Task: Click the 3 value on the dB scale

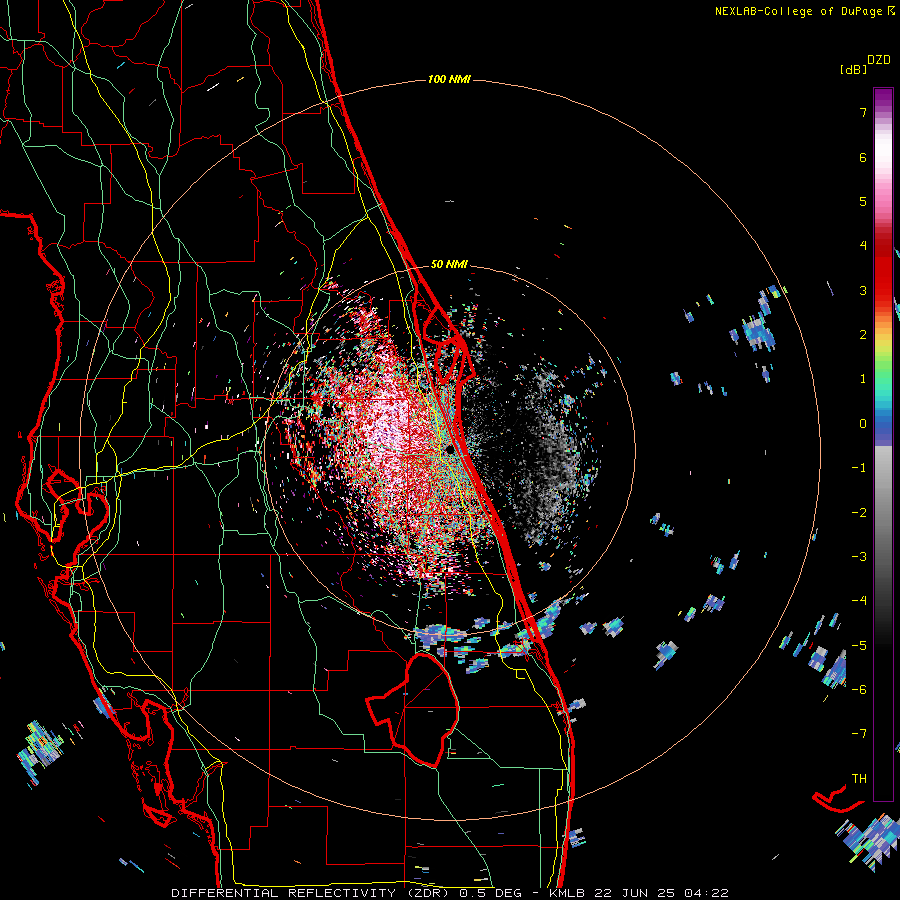Action: pos(863,290)
